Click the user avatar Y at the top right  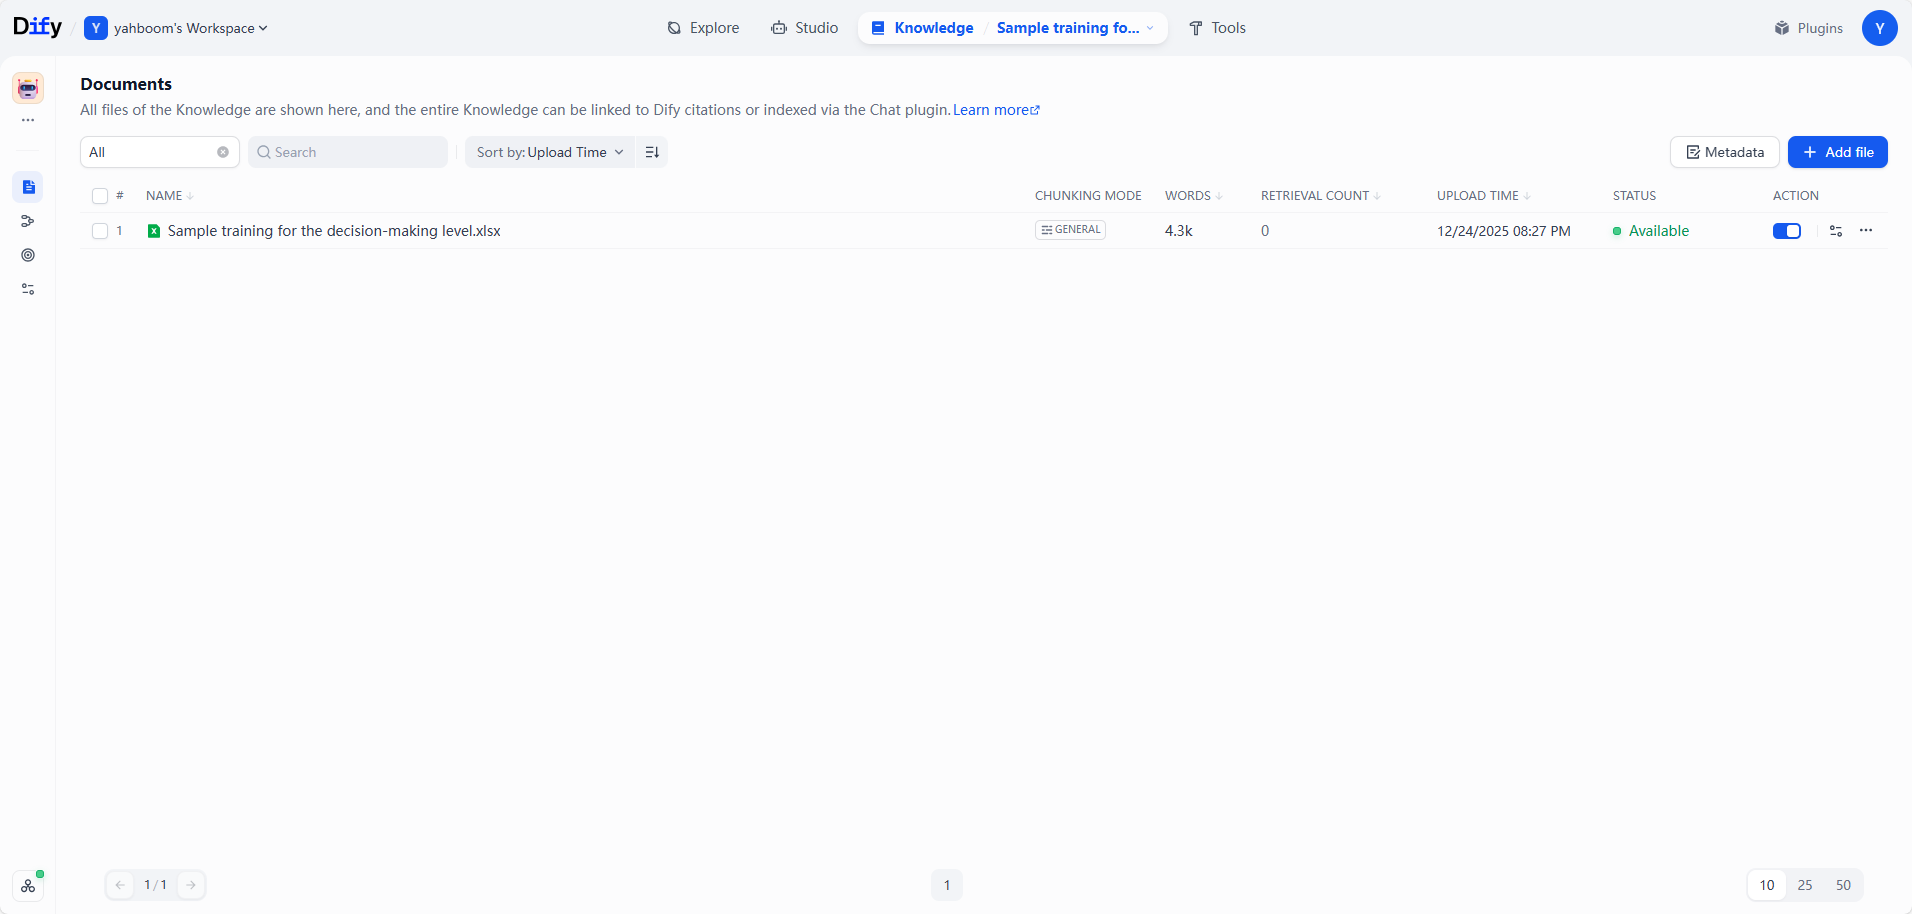[x=1879, y=28]
